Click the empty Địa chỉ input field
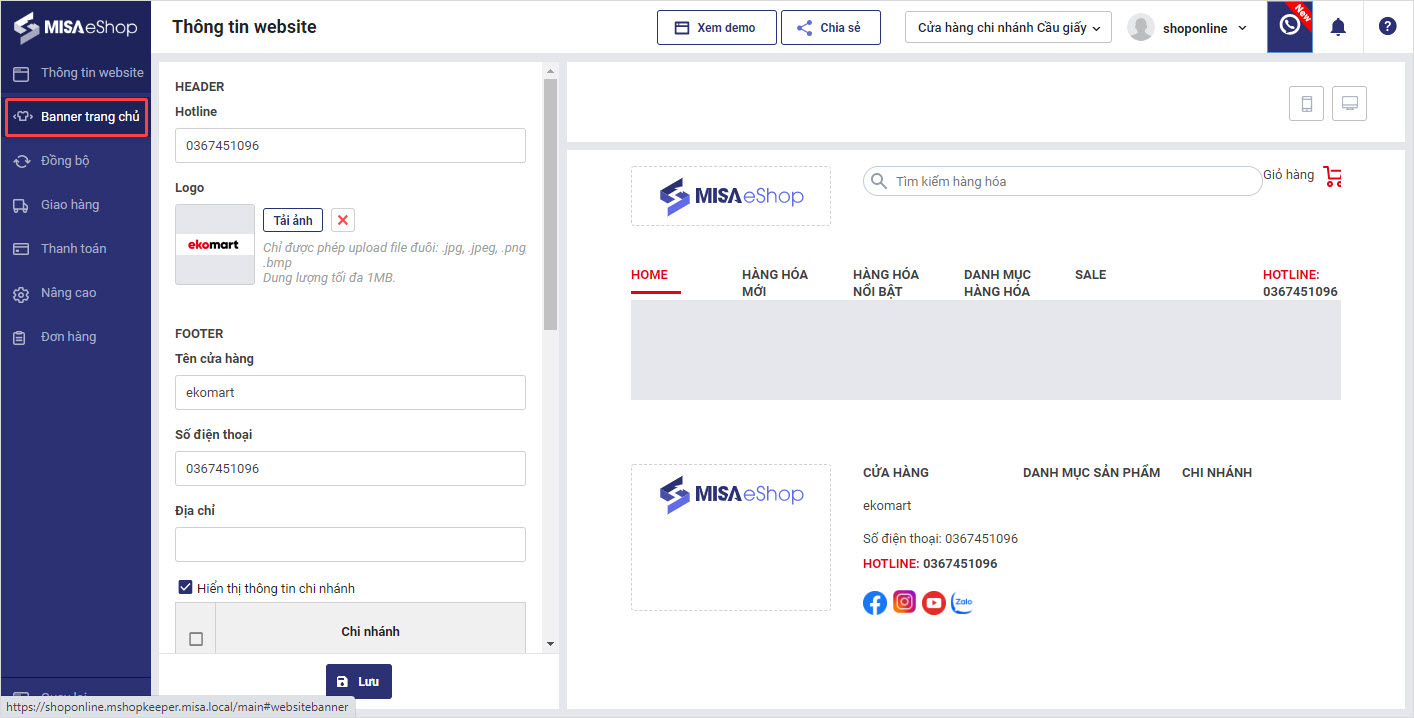Viewport: 1414px width, 718px height. [x=350, y=544]
